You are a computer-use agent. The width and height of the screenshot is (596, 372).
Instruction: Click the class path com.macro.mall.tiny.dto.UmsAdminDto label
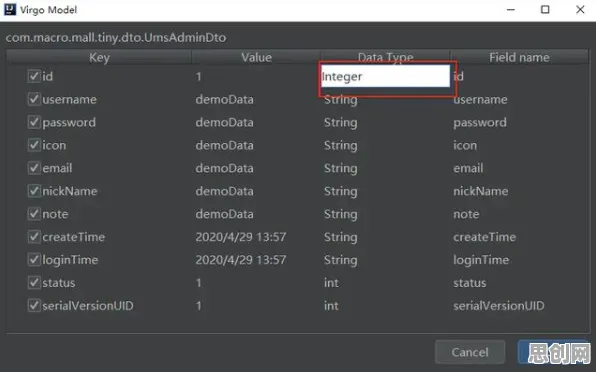tap(116, 38)
